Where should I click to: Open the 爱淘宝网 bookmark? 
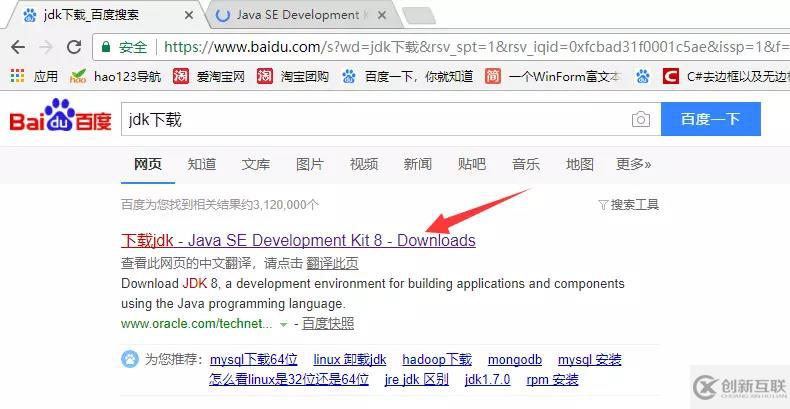tap(209, 77)
